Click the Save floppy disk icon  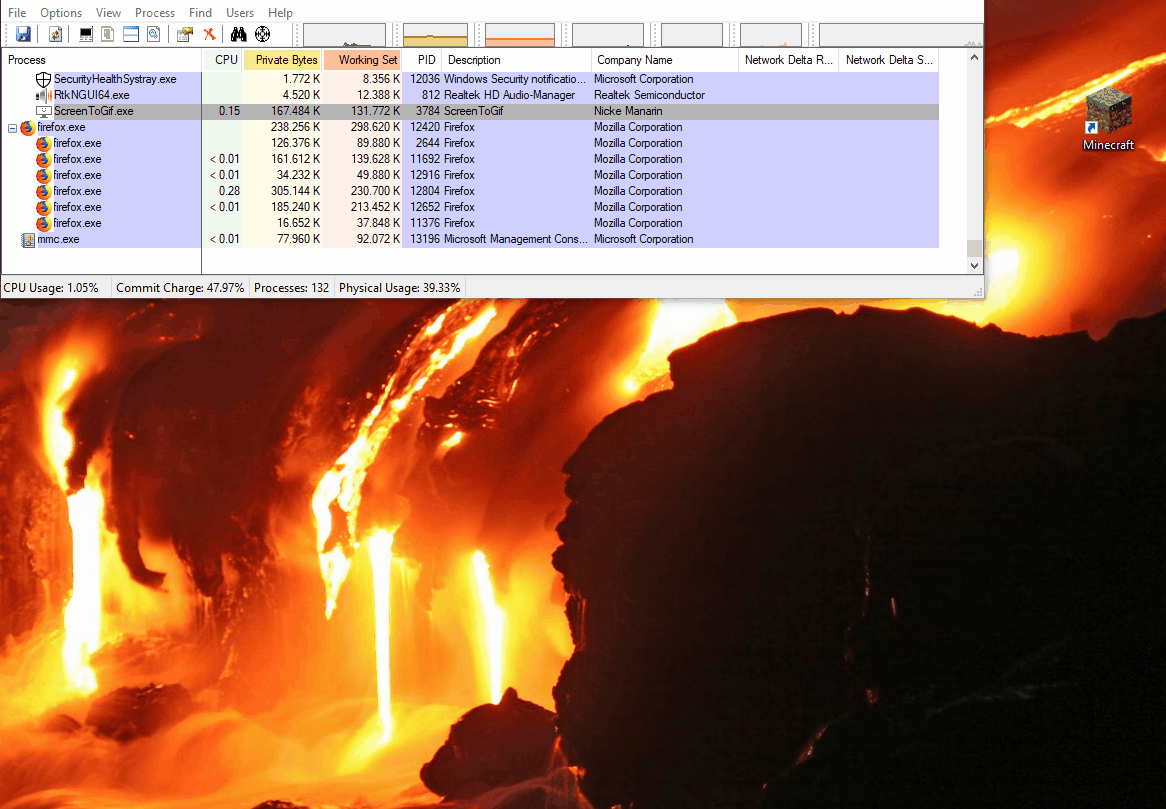pyautogui.click(x=23, y=34)
